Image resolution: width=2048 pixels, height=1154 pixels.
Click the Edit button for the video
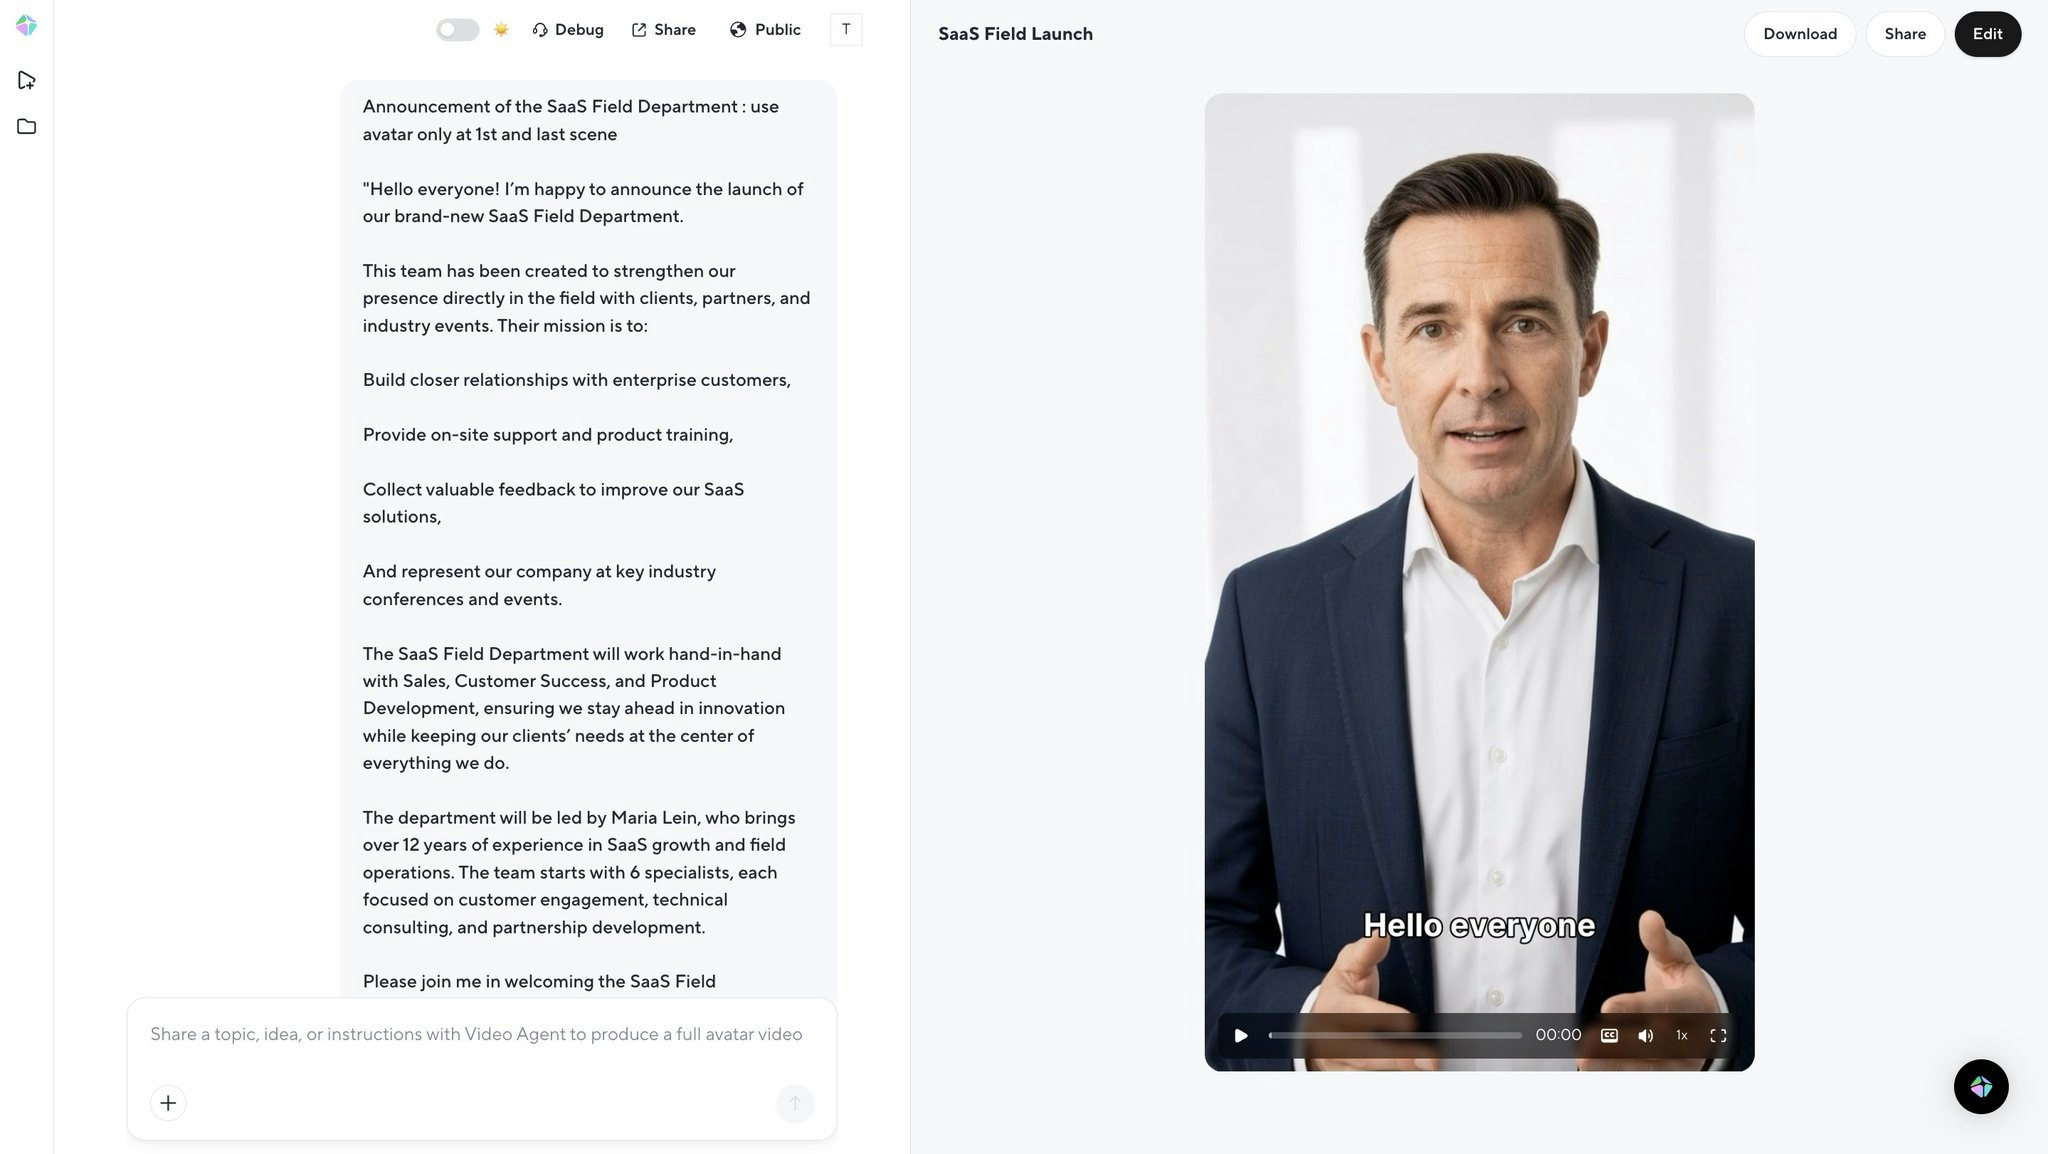click(1987, 33)
